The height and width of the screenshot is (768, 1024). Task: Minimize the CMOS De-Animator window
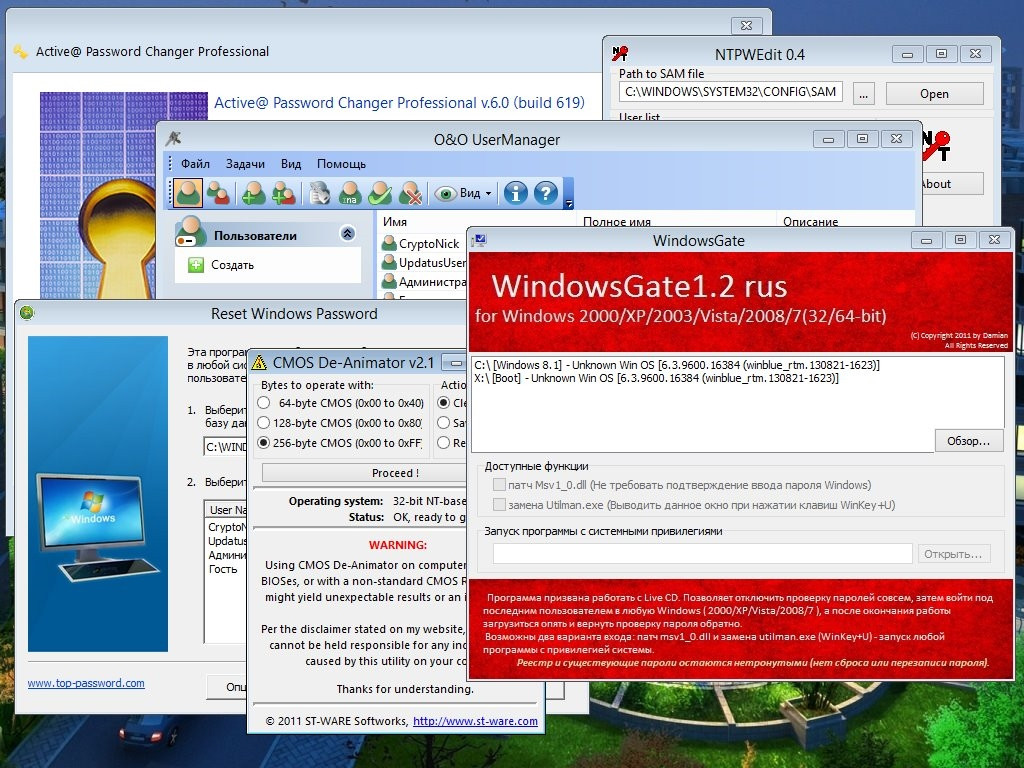456,362
